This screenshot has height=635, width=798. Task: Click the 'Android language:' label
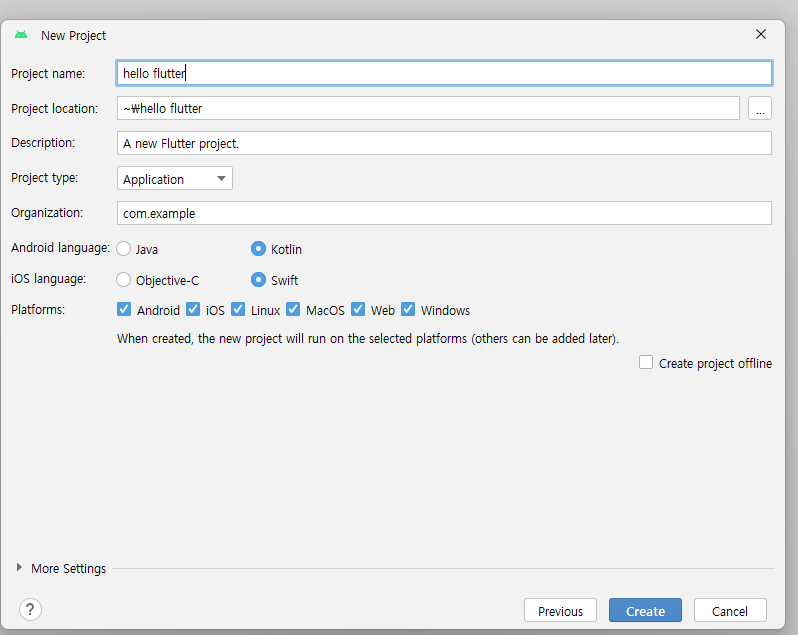pyautogui.click(x=61, y=248)
